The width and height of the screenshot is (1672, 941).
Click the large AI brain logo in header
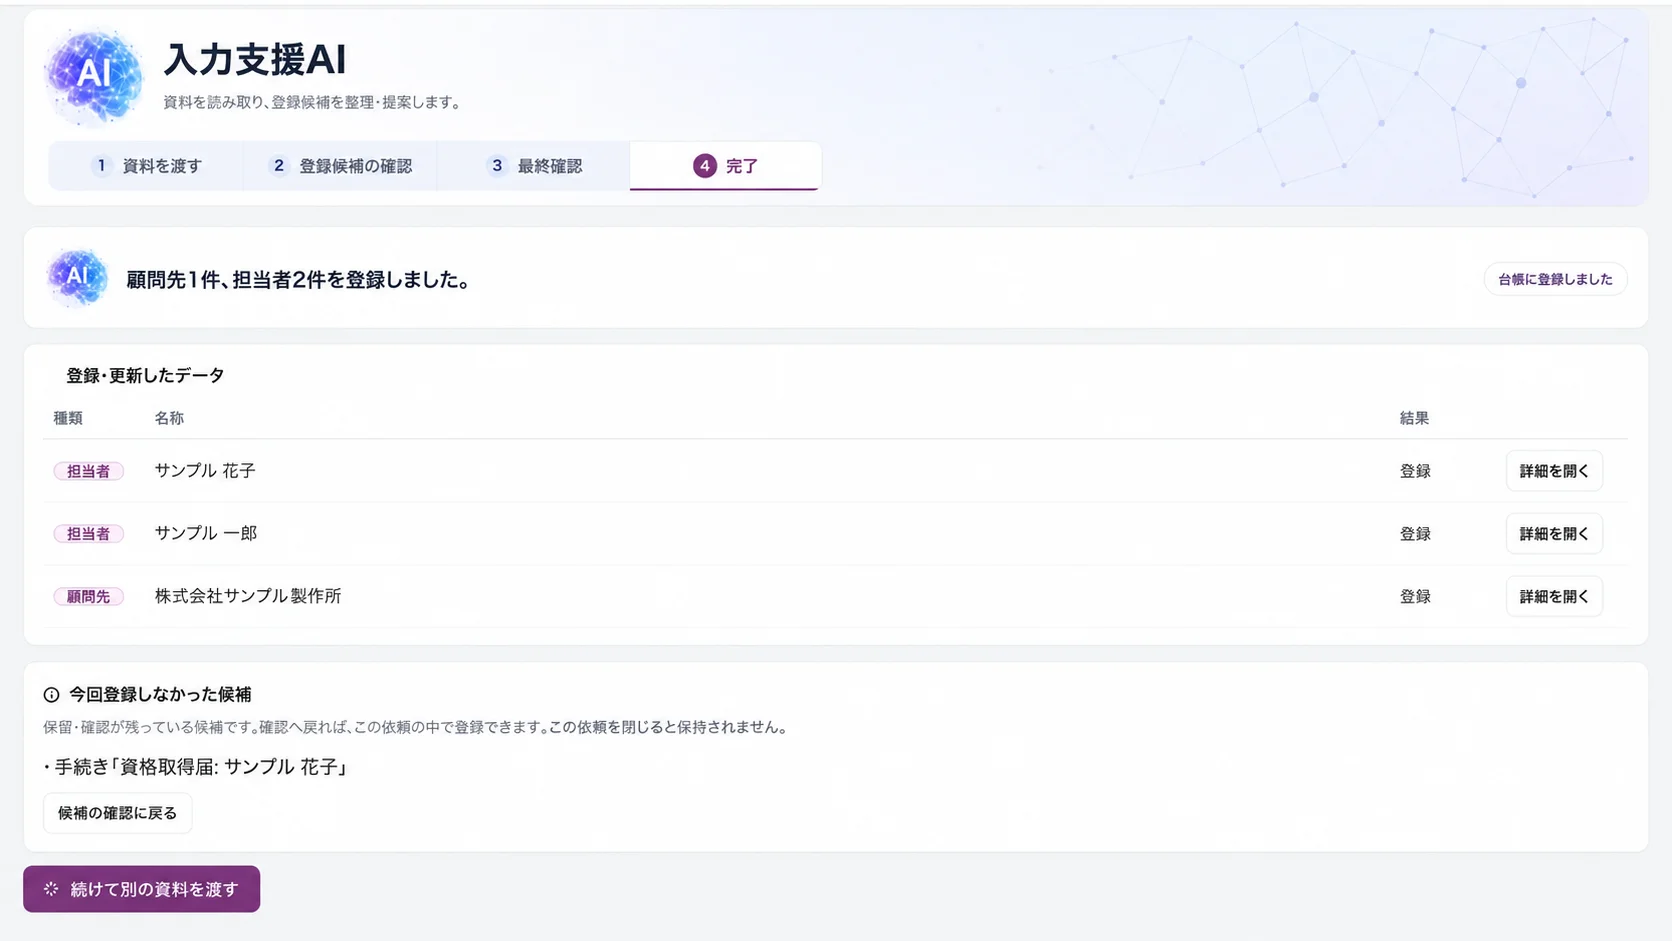[x=94, y=76]
